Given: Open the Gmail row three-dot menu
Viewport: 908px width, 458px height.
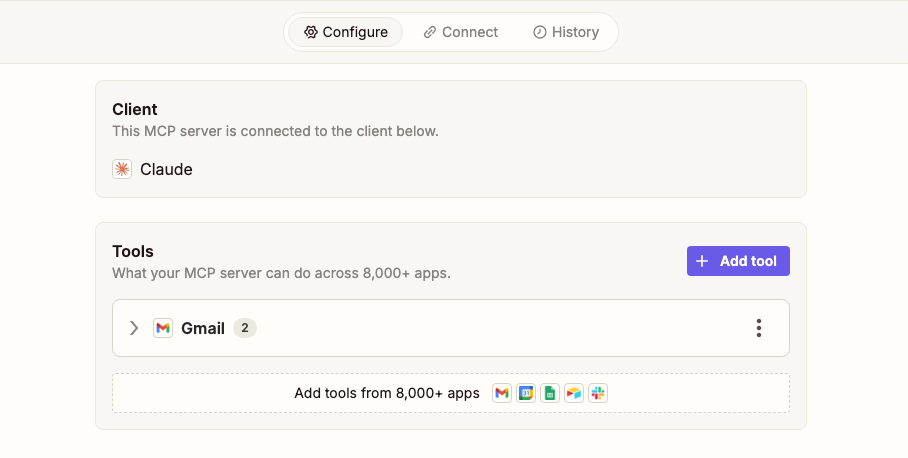Looking at the screenshot, I should pos(759,328).
